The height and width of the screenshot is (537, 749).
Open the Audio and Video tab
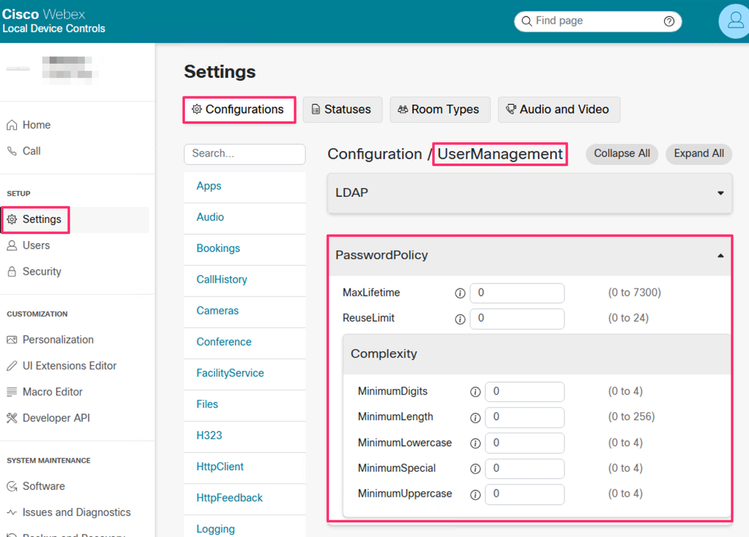559,109
